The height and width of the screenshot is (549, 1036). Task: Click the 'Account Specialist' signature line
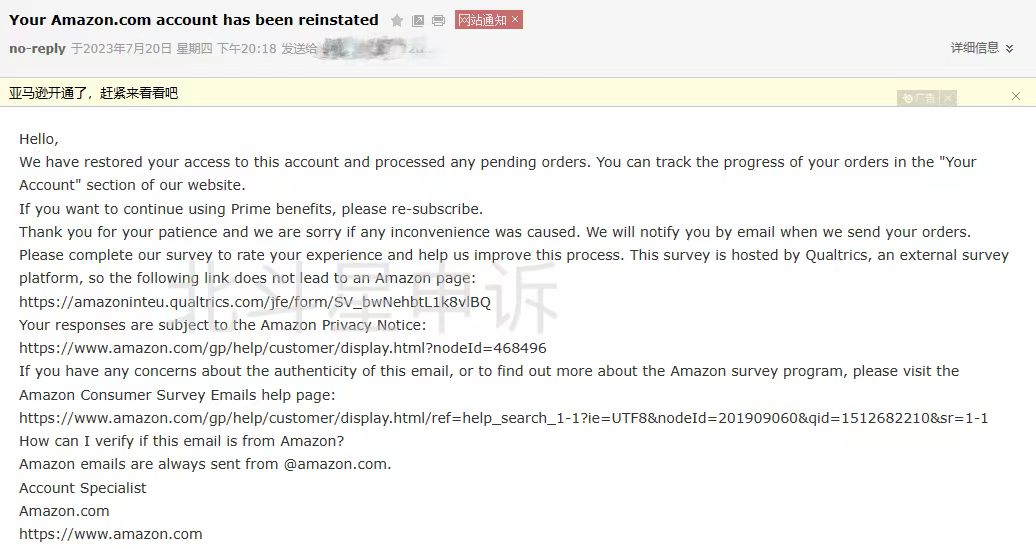coord(83,488)
